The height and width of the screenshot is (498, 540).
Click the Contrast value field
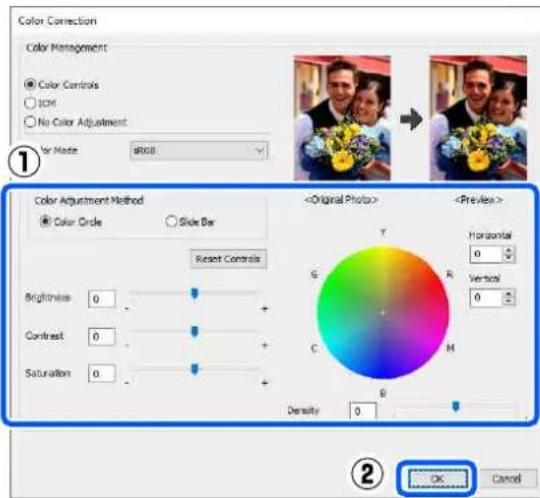(102, 336)
